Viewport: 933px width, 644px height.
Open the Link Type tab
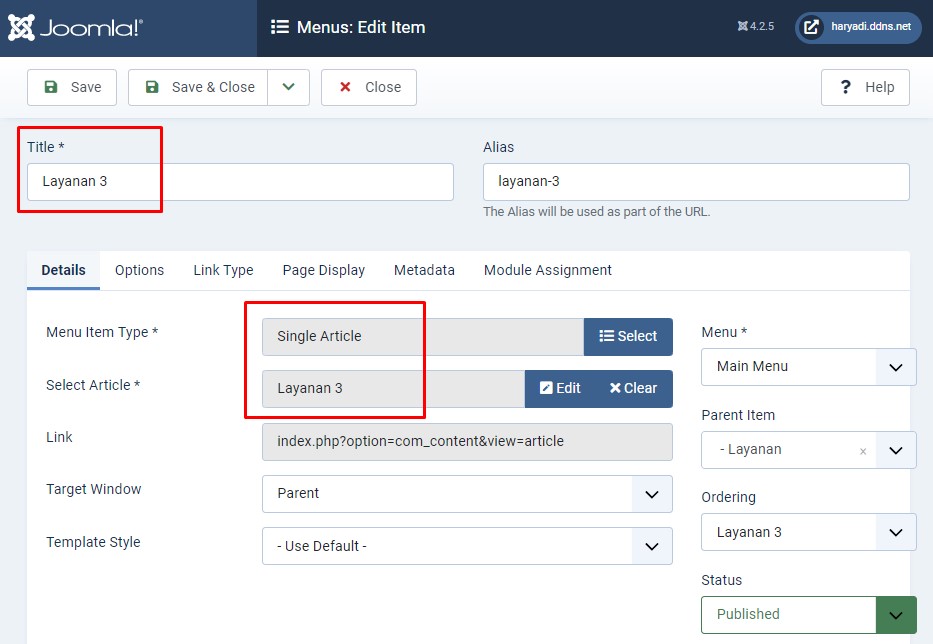click(x=223, y=270)
